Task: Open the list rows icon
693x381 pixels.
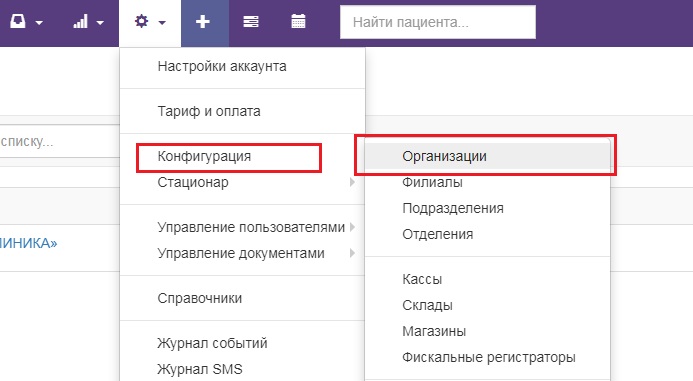Action: [x=251, y=21]
